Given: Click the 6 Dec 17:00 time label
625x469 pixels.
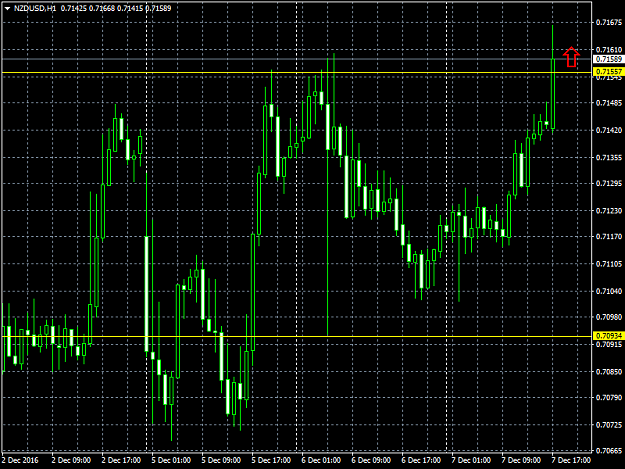Looking at the screenshot, I should pos(421,460).
